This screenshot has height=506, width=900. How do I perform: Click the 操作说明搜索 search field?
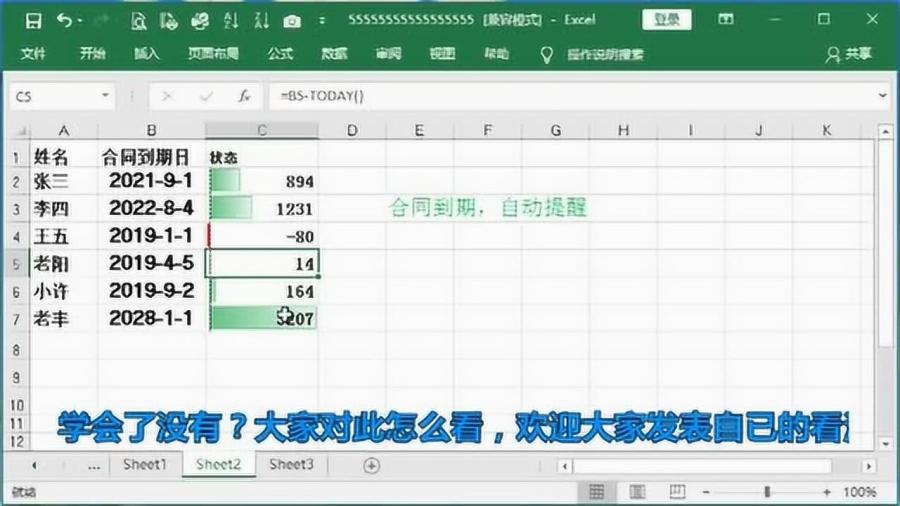605,55
